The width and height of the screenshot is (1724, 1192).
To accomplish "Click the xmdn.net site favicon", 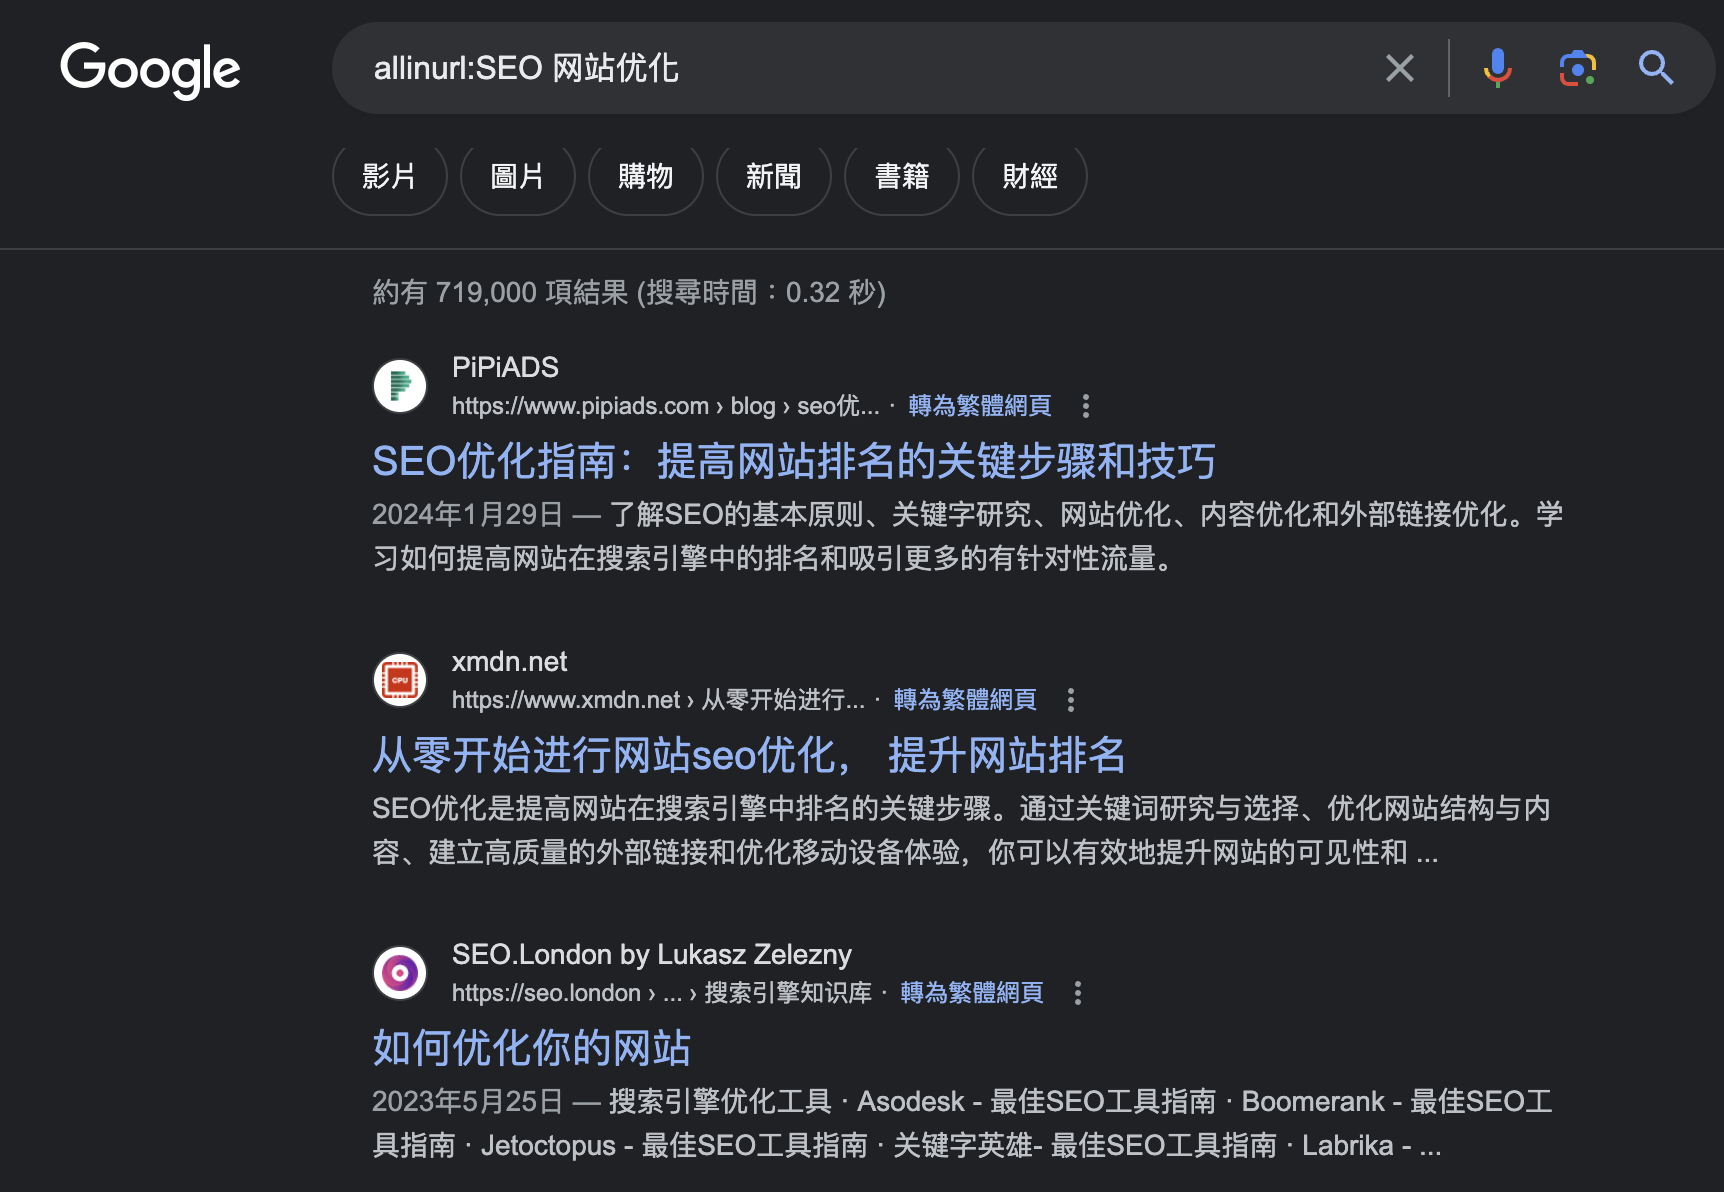I will (400, 680).
